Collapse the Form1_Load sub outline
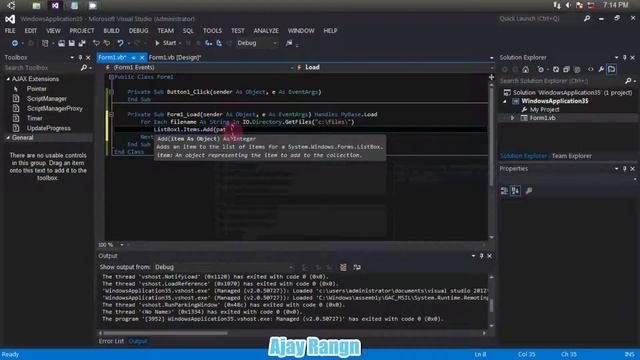Image resolution: width=640 pixels, height=360 pixels. click(111, 115)
